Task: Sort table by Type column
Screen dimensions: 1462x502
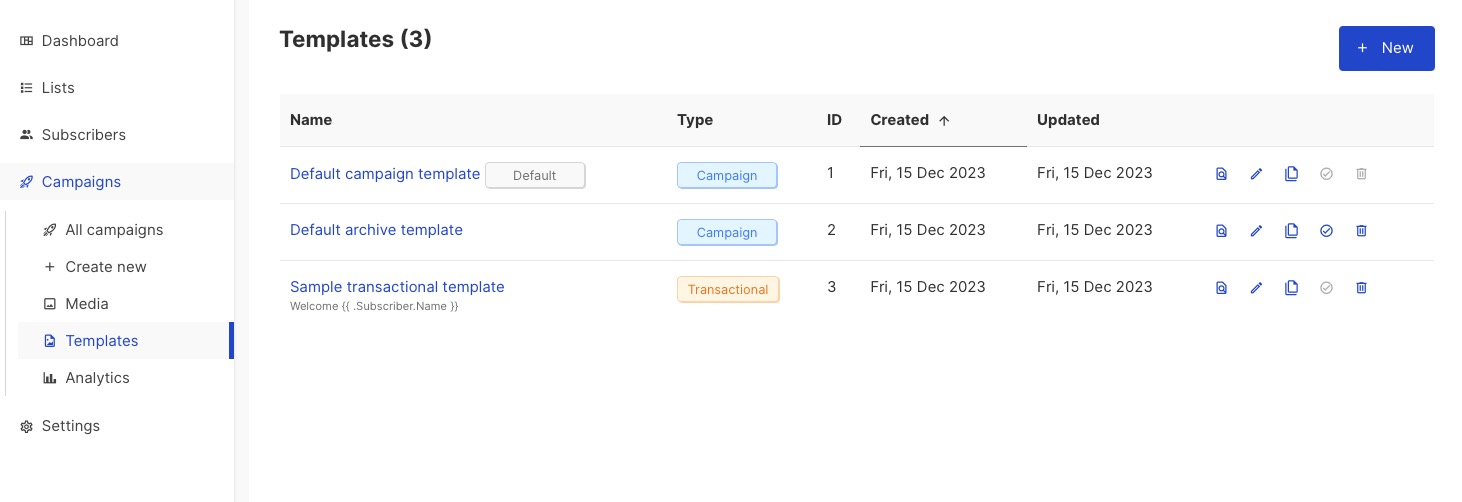Action: [x=695, y=120]
